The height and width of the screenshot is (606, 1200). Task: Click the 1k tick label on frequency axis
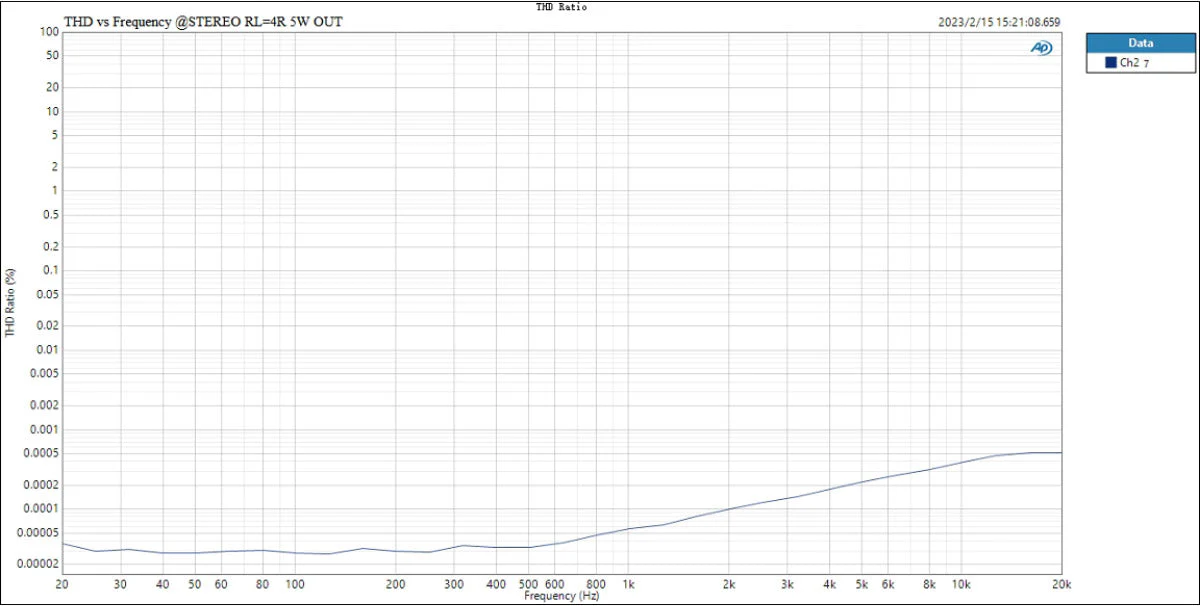629,584
